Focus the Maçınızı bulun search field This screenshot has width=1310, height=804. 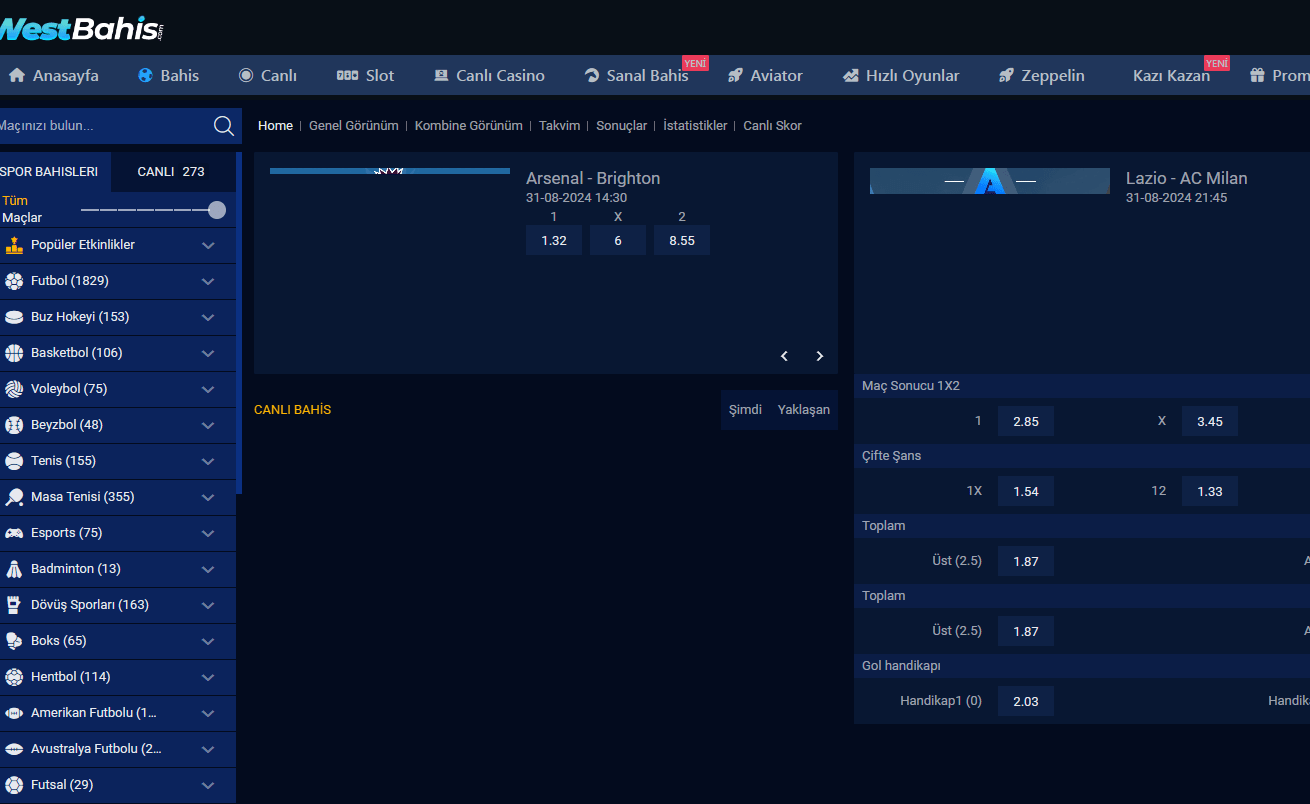coord(105,126)
